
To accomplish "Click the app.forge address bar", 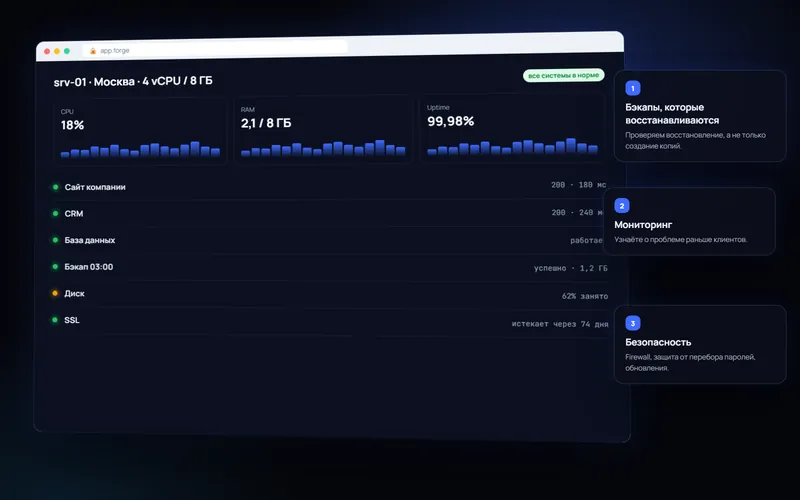I will (x=215, y=48).
